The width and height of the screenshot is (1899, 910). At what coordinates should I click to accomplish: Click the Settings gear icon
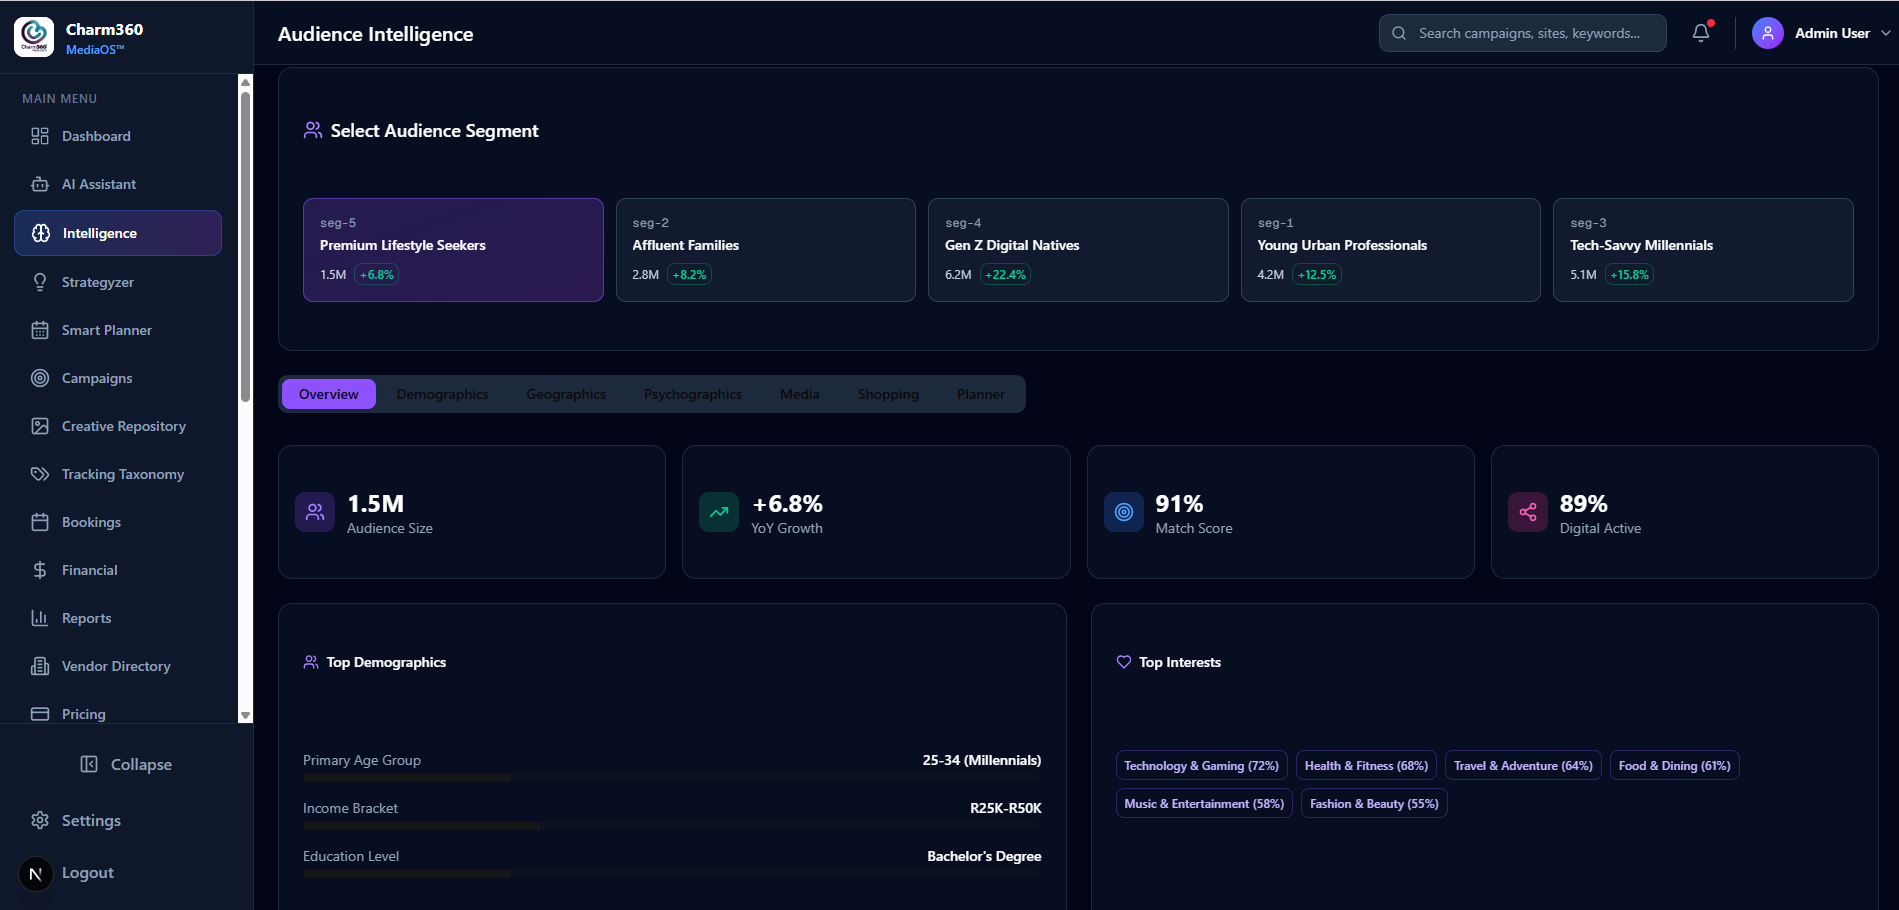tap(40, 820)
